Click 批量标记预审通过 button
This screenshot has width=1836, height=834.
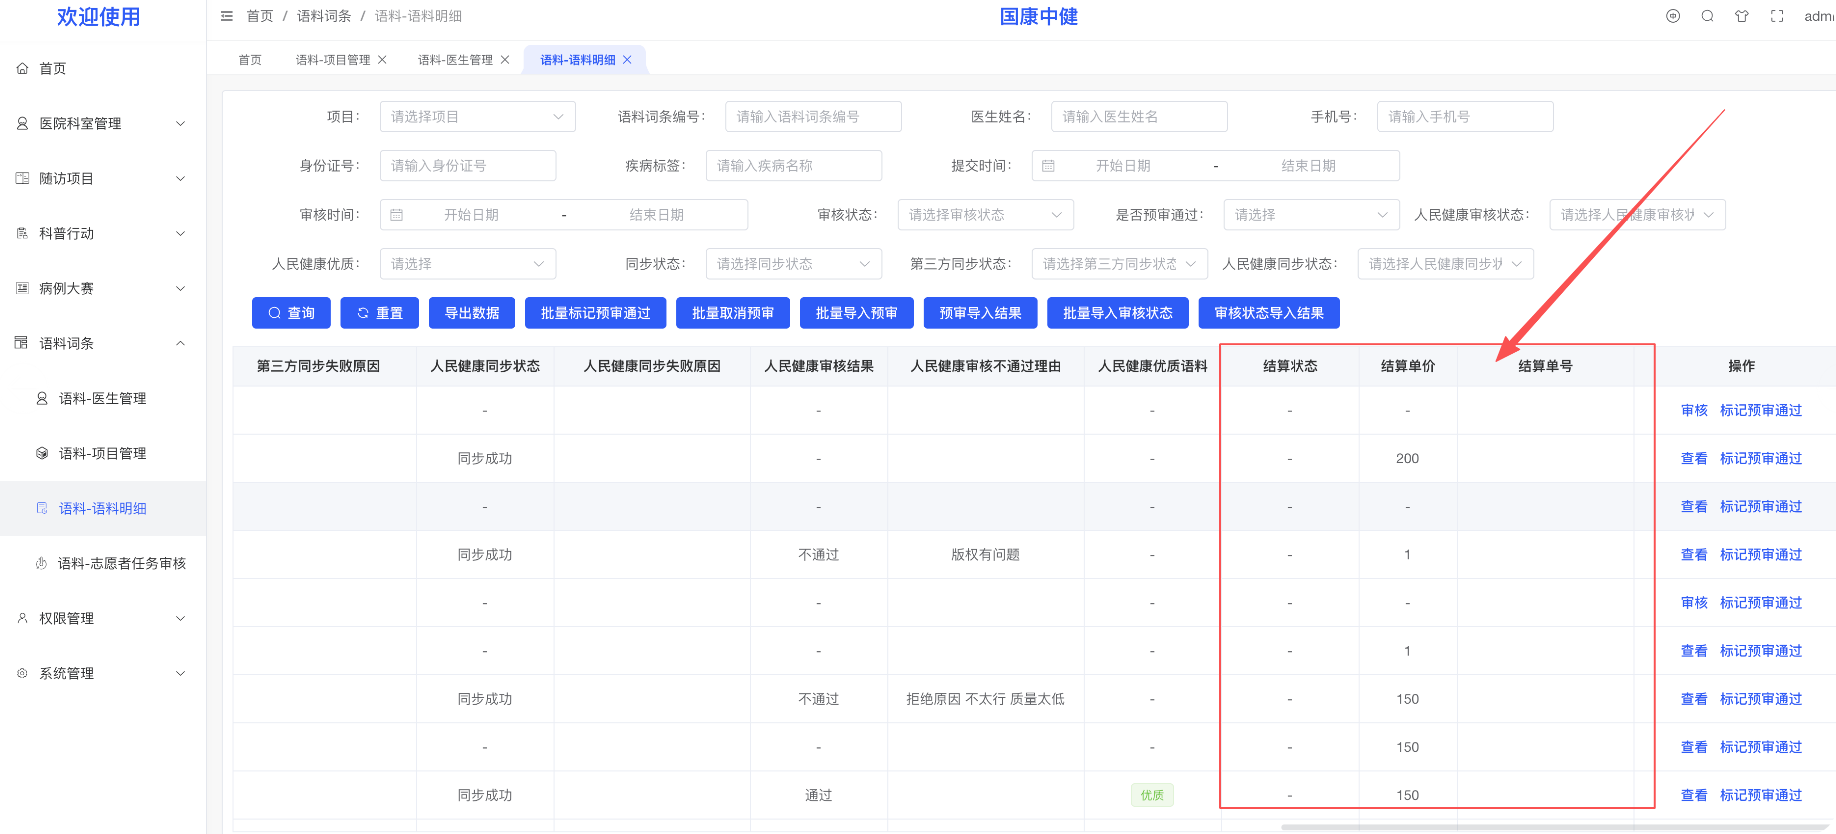[596, 313]
